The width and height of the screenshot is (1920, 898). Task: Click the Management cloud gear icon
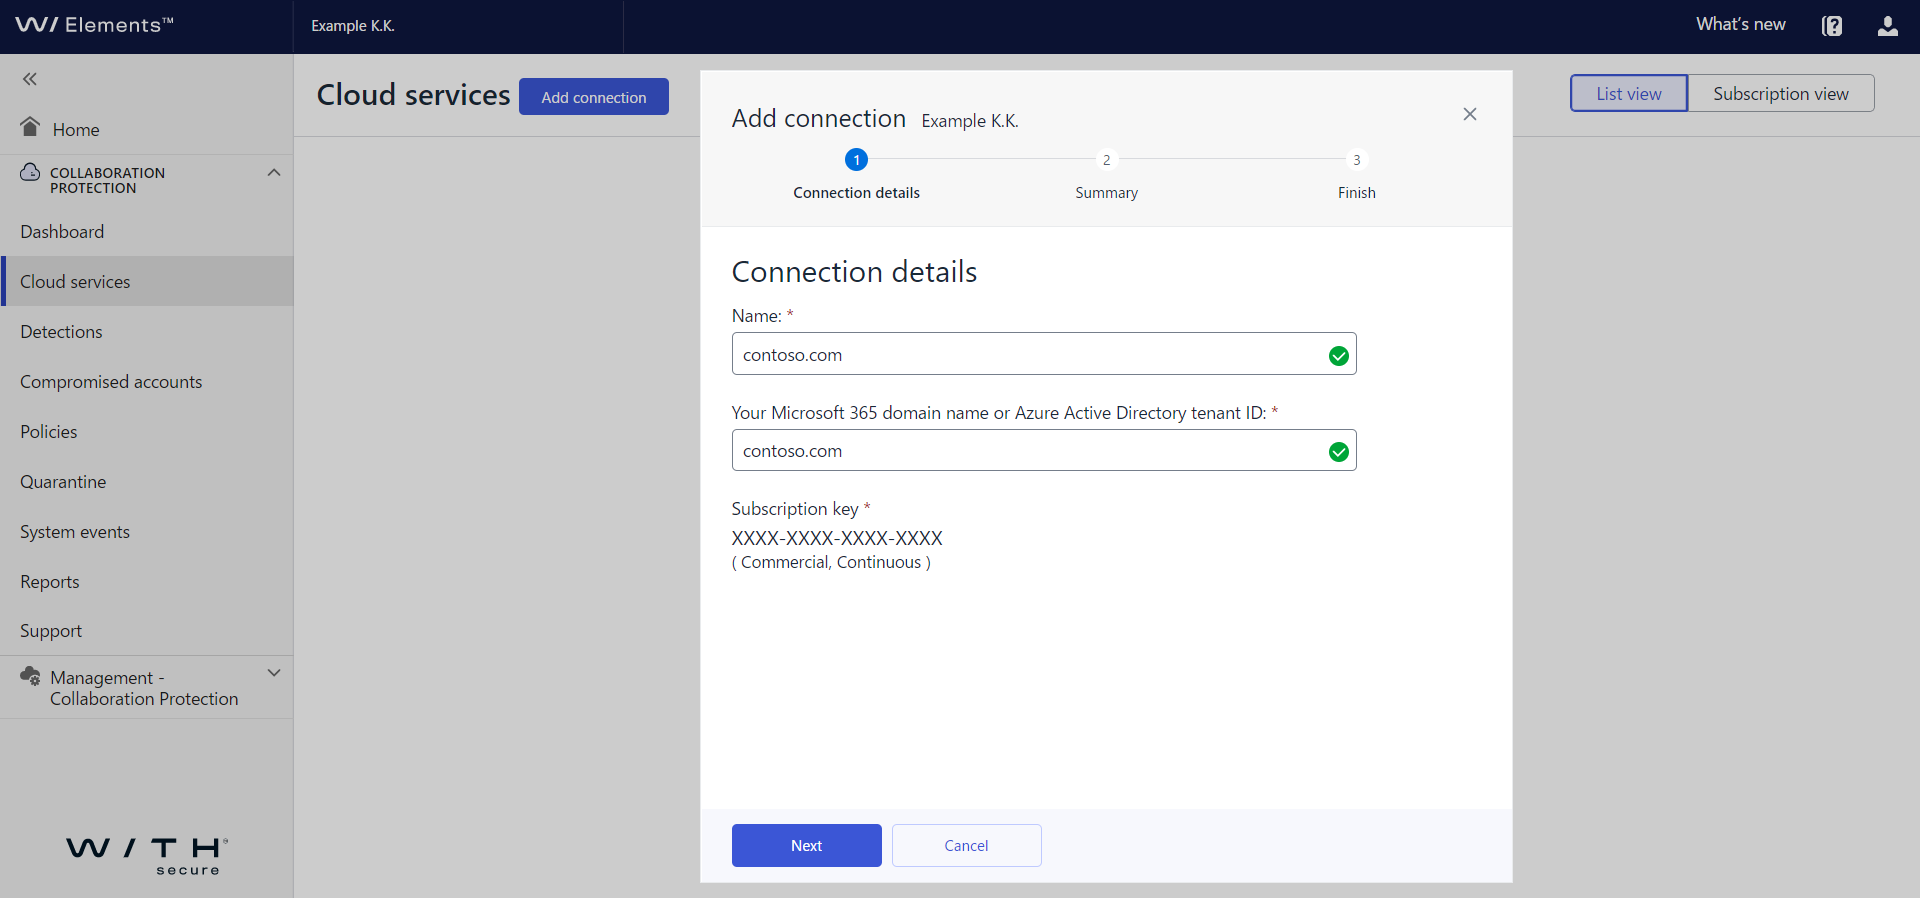tap(30, 676)
